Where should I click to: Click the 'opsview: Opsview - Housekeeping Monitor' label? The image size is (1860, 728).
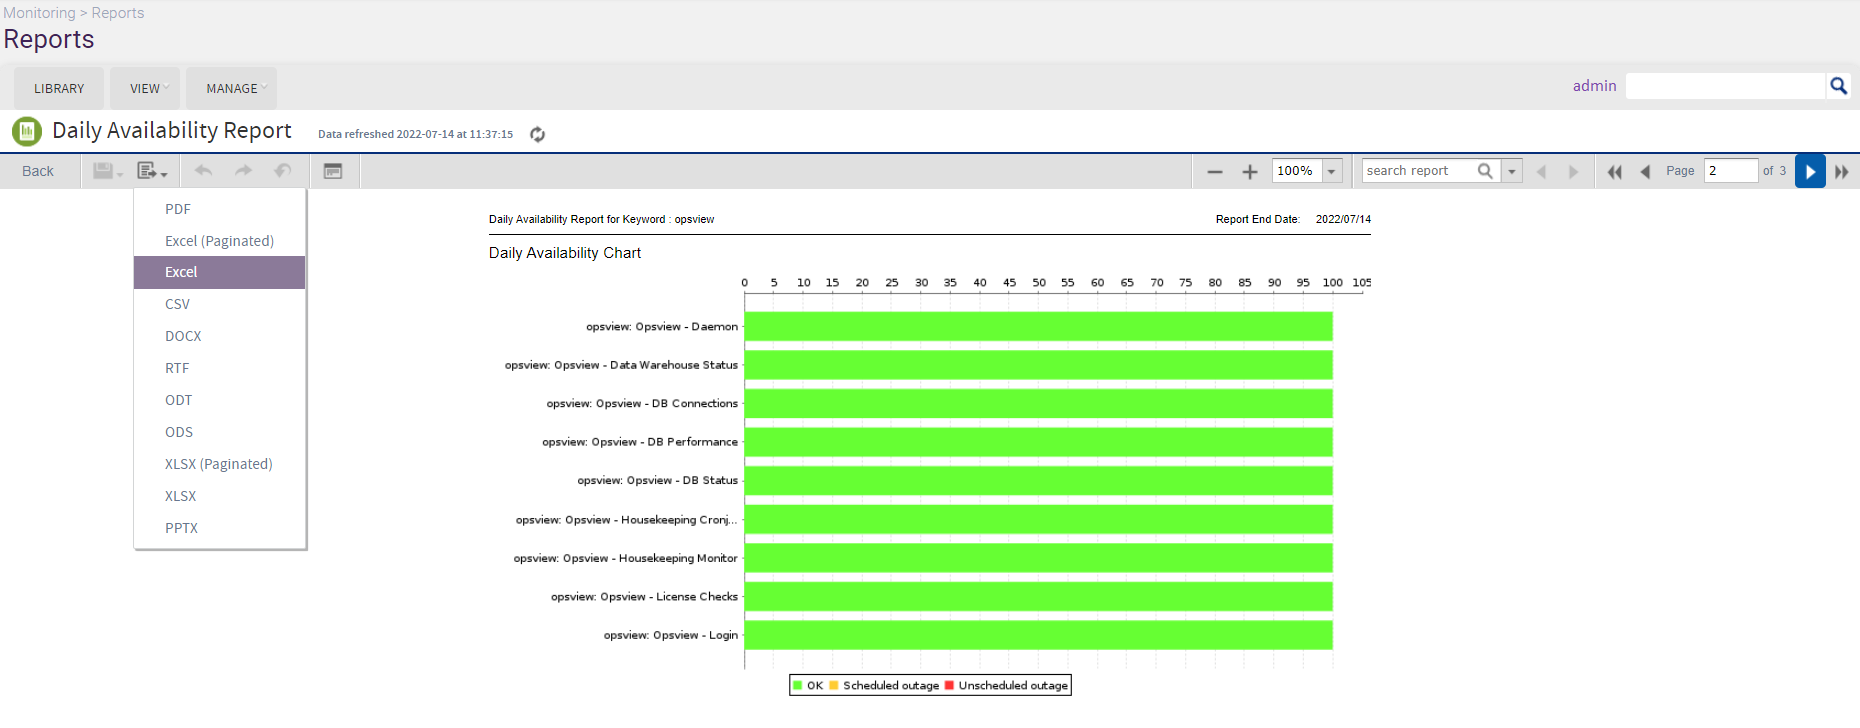(x=626, y=558)
